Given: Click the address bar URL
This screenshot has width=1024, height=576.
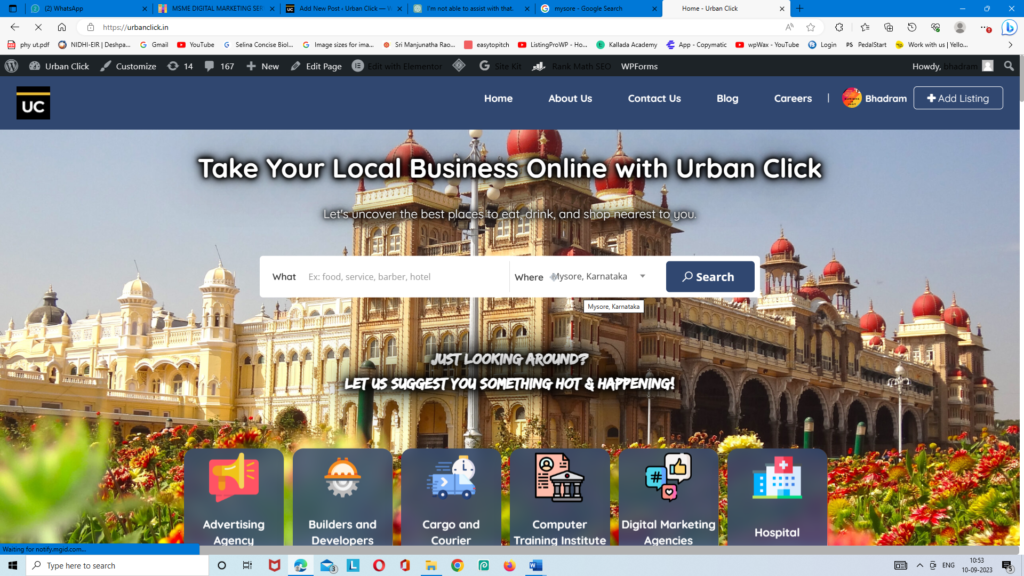Looking at the screenshot, I should pyautogui.click(x=135, y=27).
